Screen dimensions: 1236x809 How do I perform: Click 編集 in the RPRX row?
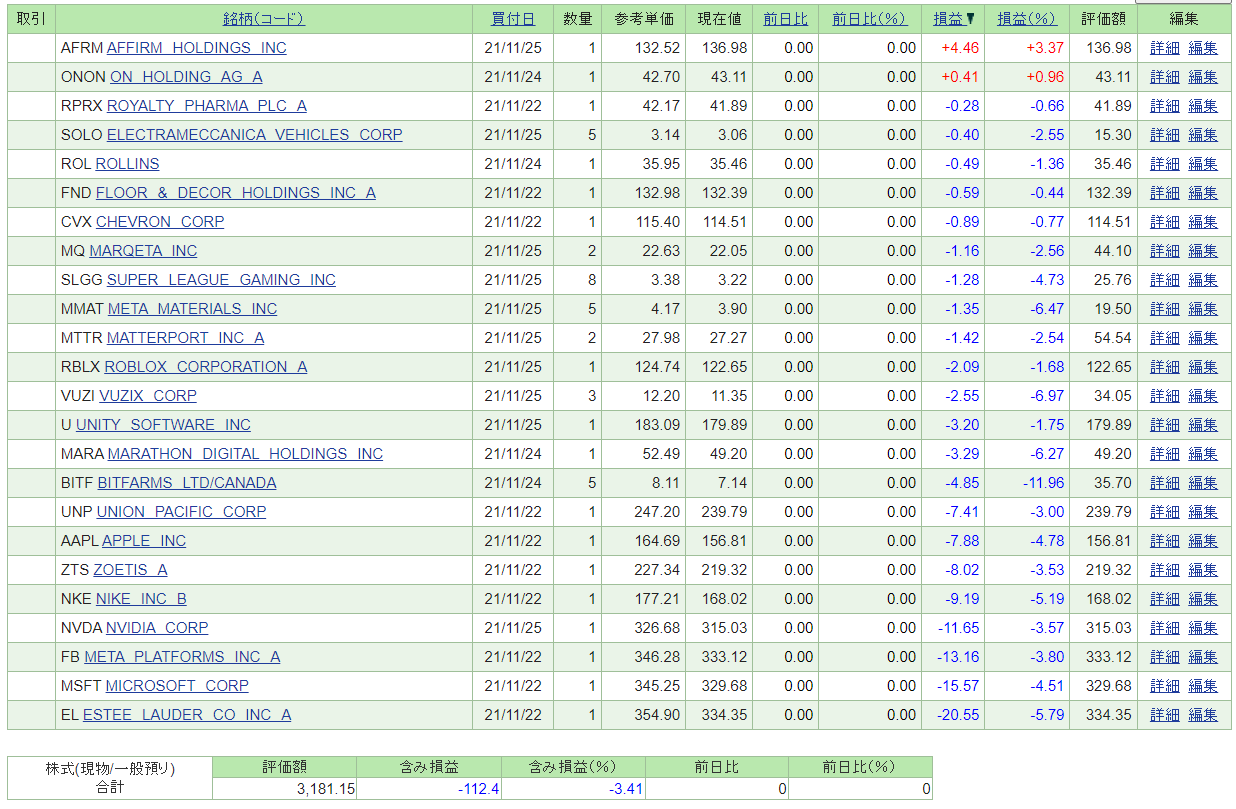1203,106
